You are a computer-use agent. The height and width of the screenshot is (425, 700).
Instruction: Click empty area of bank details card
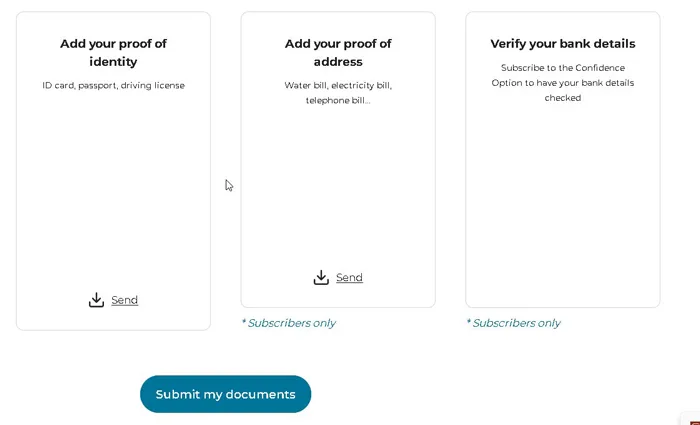562,201
